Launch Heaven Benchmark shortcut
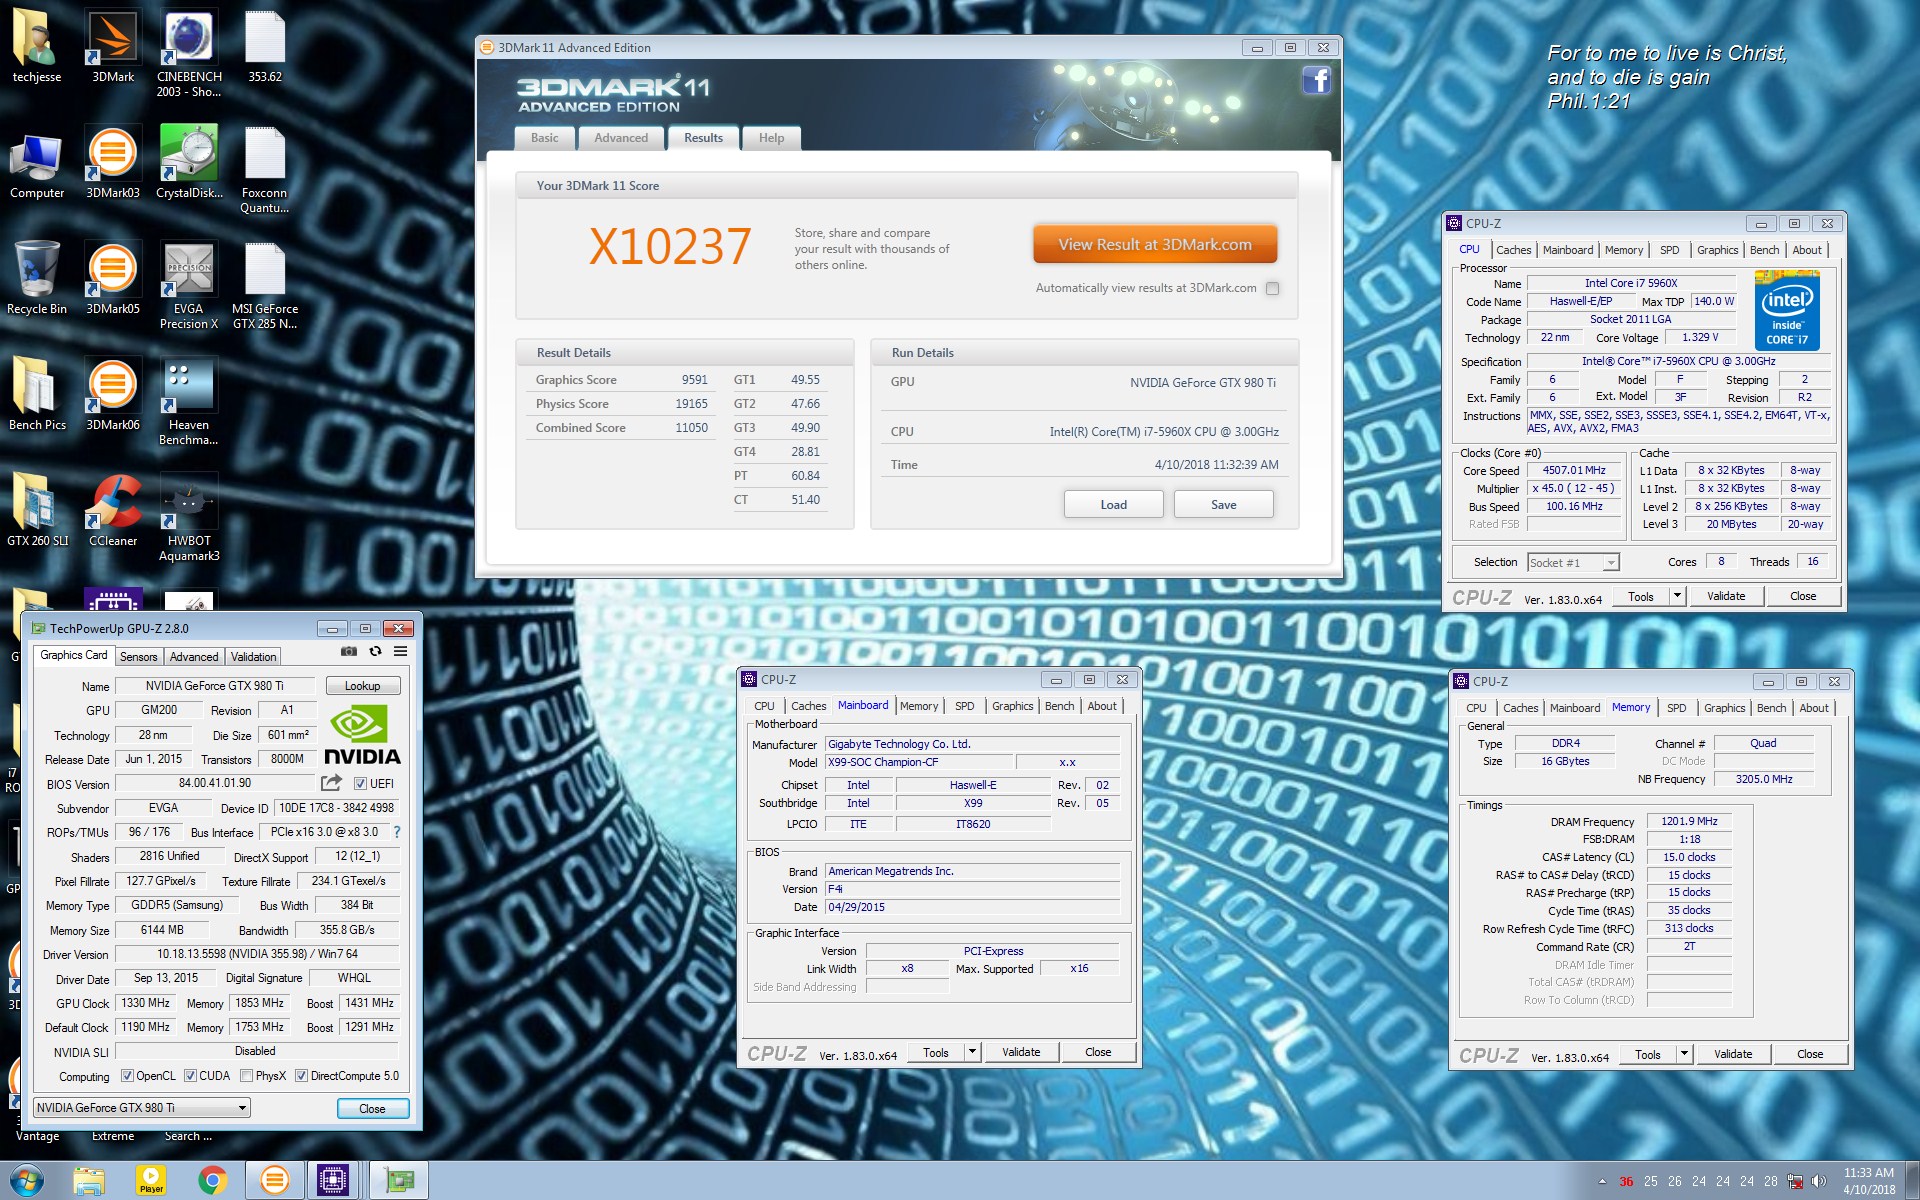1920x1200 pixels. (x=189, y=402)
